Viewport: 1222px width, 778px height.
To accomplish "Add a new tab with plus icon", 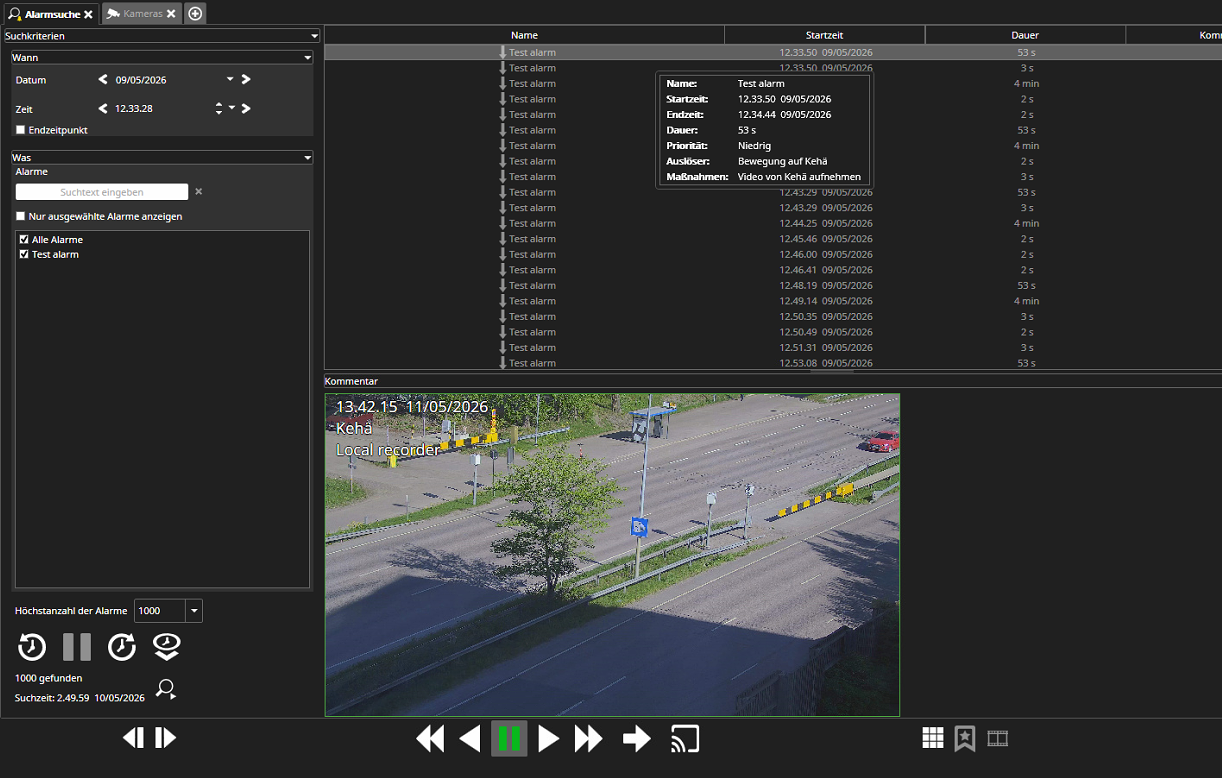I will [x=195, y=14].
